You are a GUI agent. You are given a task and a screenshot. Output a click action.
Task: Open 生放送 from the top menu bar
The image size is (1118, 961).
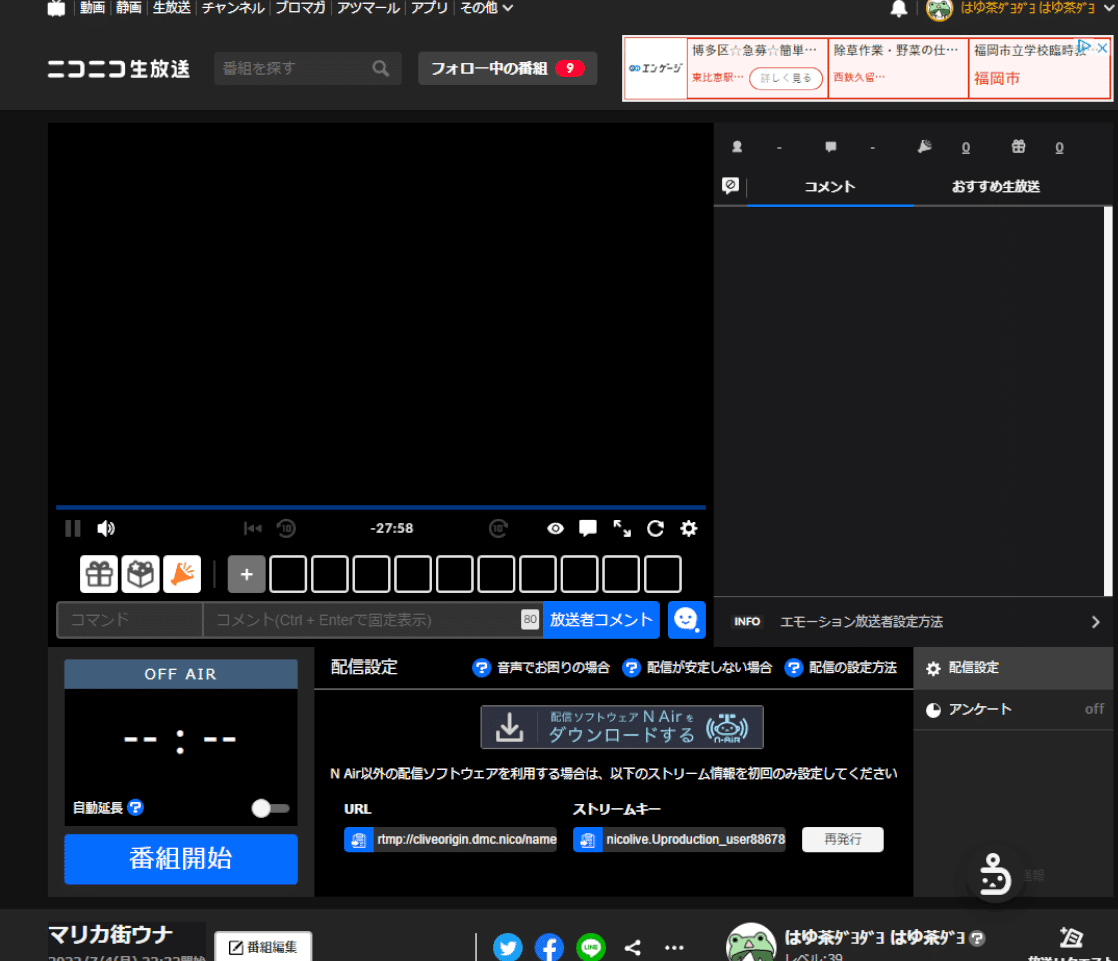point(171,8)
